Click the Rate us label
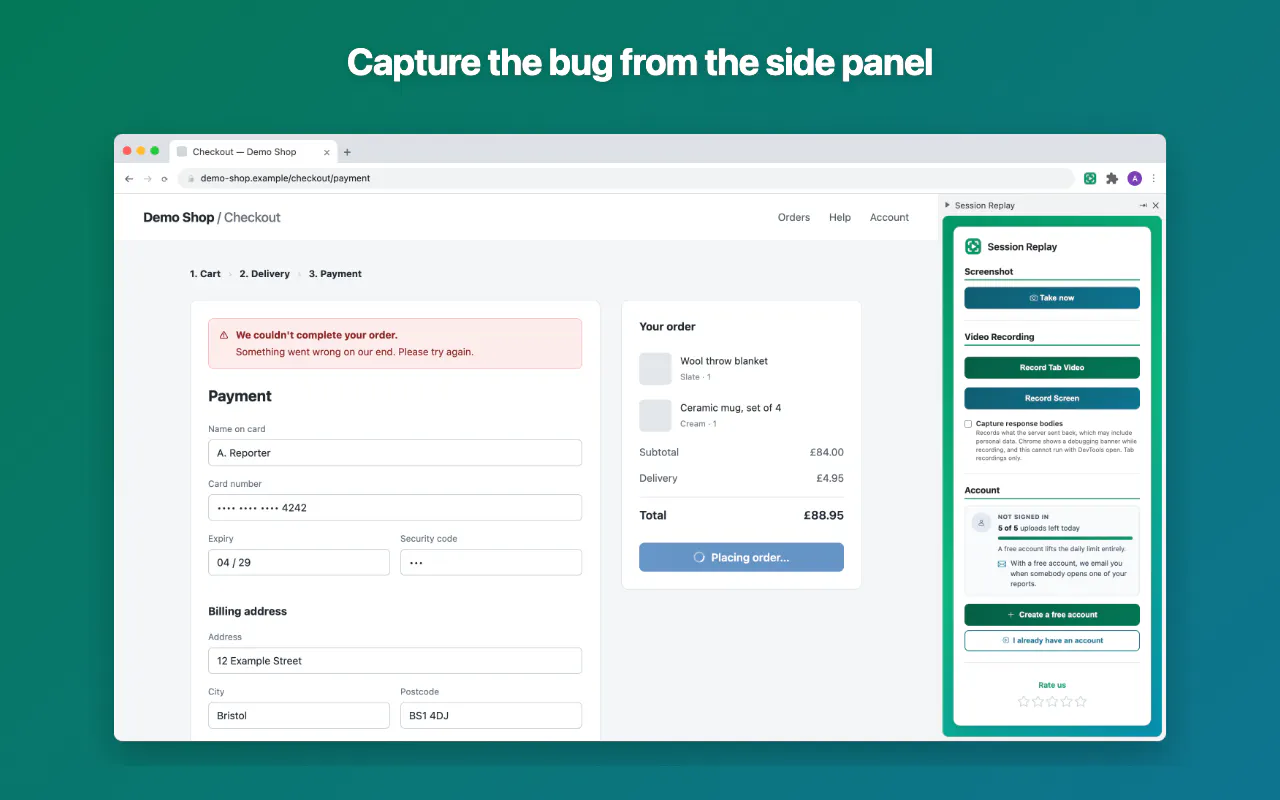The height and width of the screenshot is (800, 1280). pyautogui.click(x=1052, y=685)
